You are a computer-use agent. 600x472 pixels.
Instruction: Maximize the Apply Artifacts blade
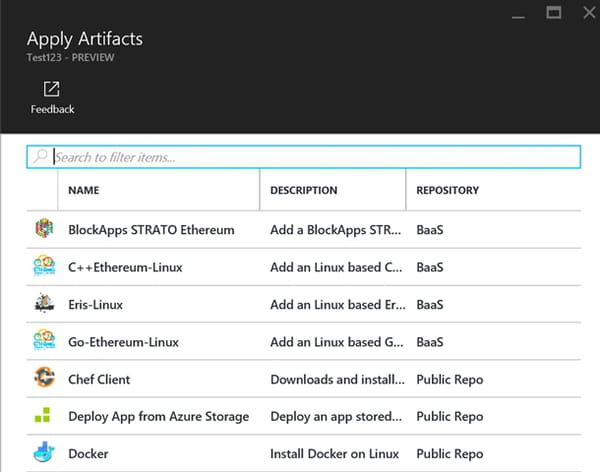coord(554,12)
